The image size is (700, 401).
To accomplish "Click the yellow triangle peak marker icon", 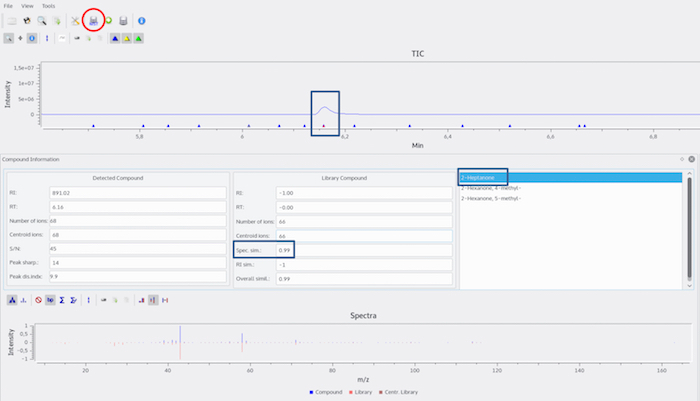I will (126, 38).
